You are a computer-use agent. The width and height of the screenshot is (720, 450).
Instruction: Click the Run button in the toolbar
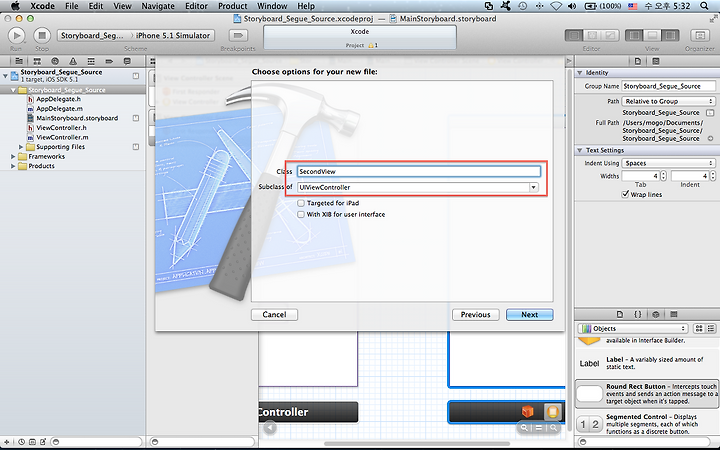pos(16,35)
